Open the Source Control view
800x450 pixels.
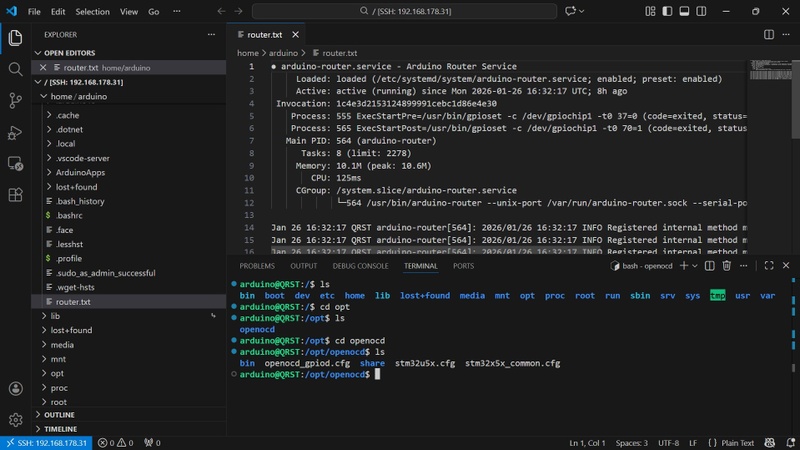[x=15, y=101]
